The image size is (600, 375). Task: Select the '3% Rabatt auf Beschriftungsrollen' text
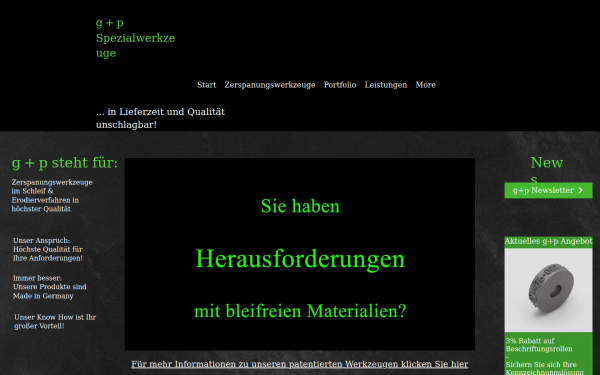pos(539,345)
